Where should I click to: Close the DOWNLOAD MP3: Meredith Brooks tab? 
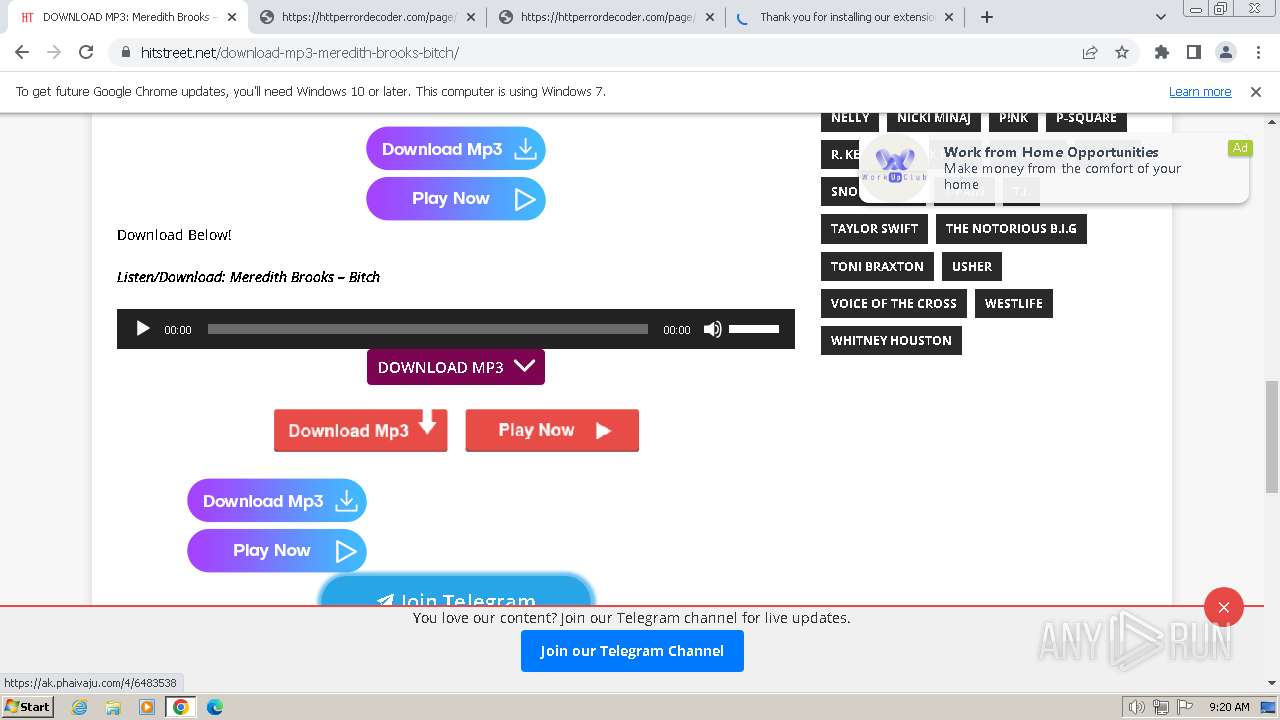[232, 17]
